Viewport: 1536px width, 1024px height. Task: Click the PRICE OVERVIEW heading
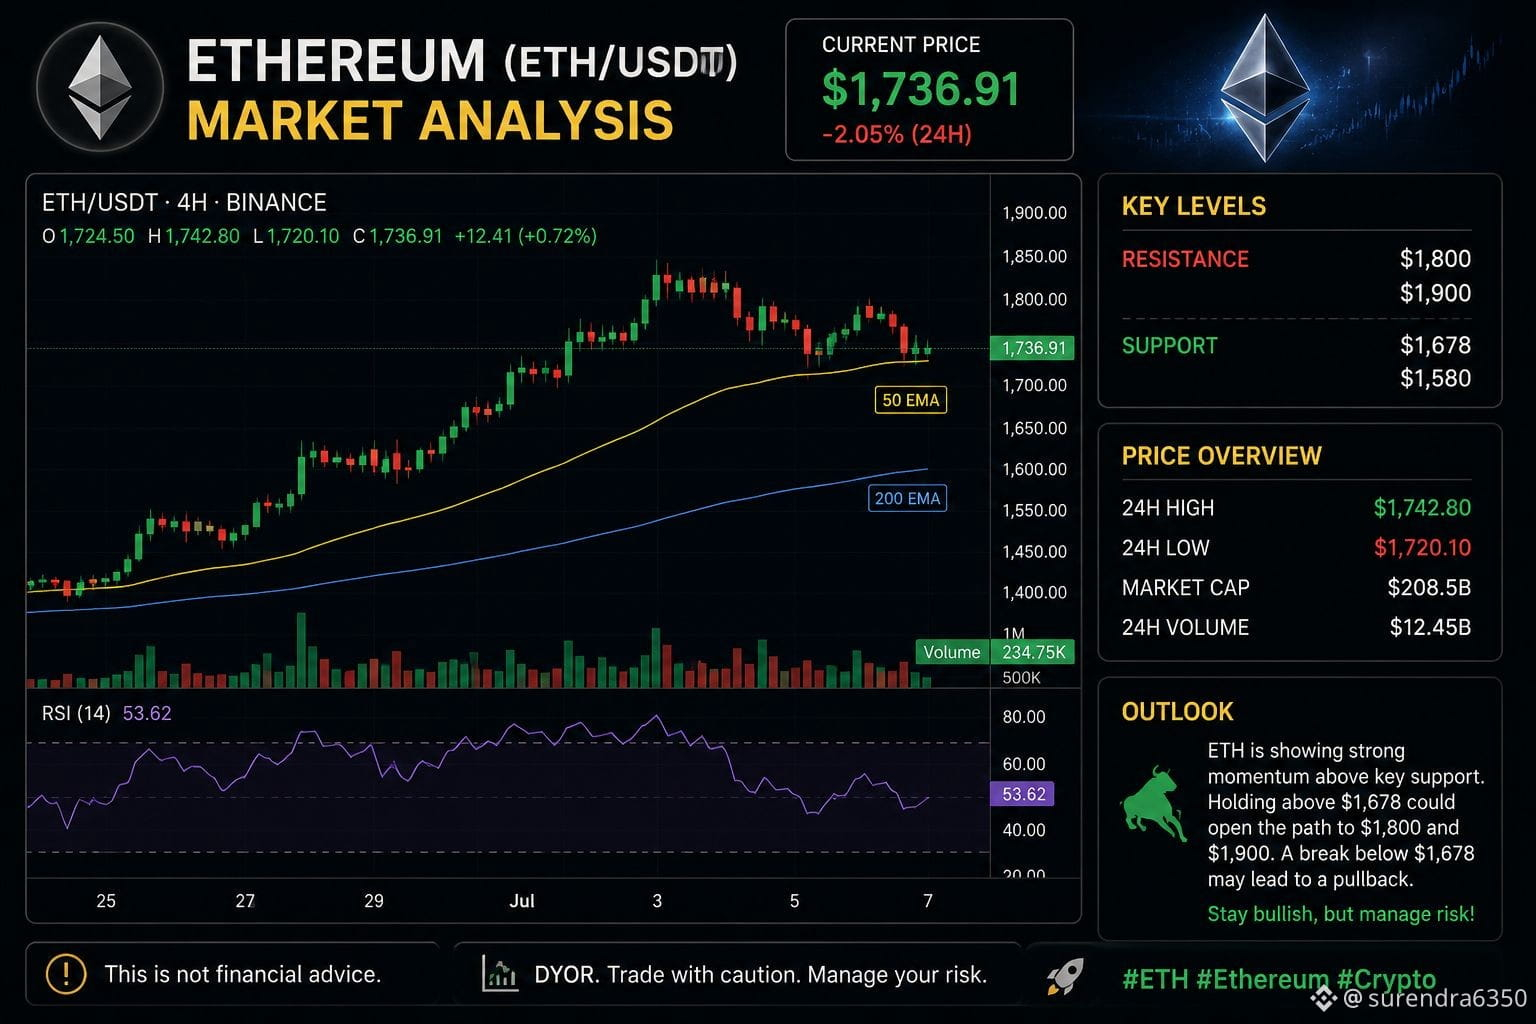(x=1221, y=456)
